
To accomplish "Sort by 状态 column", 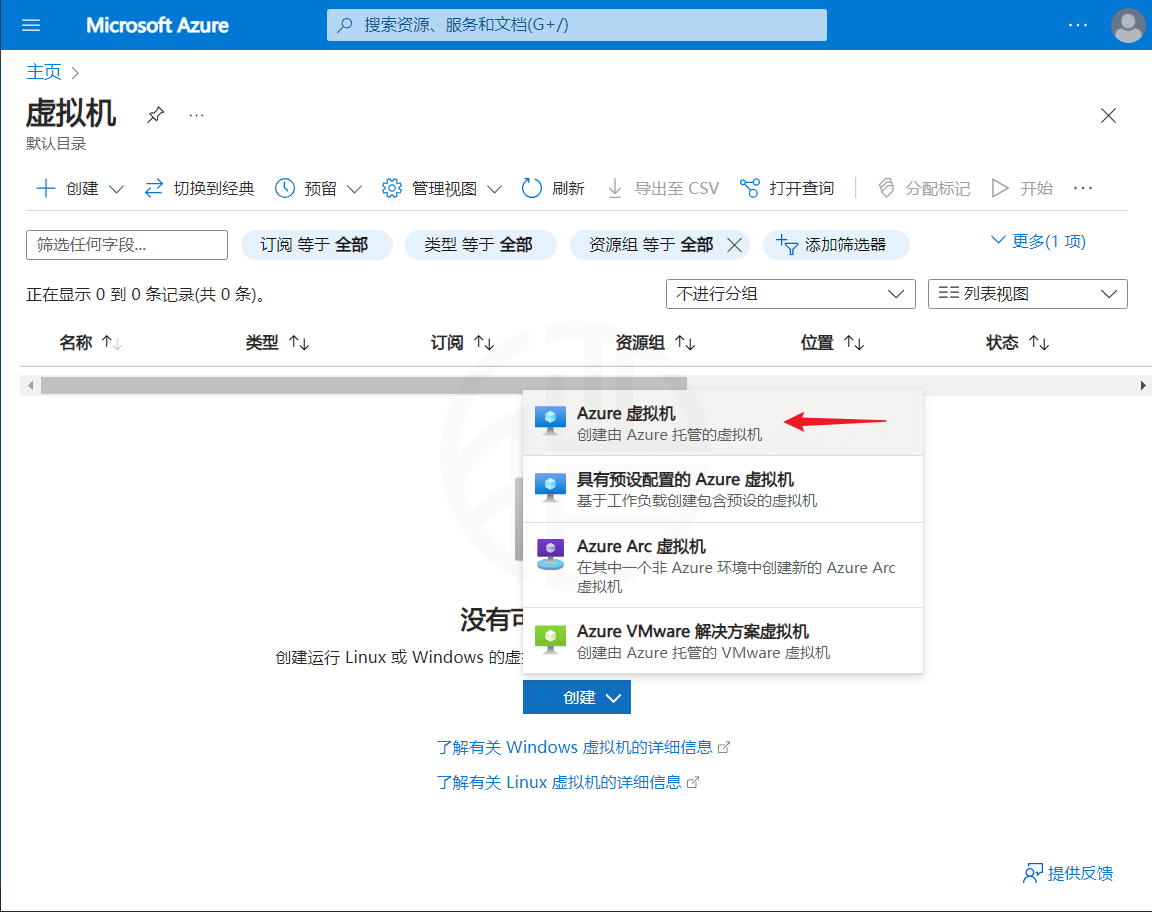I will [x=1017, y=342].
